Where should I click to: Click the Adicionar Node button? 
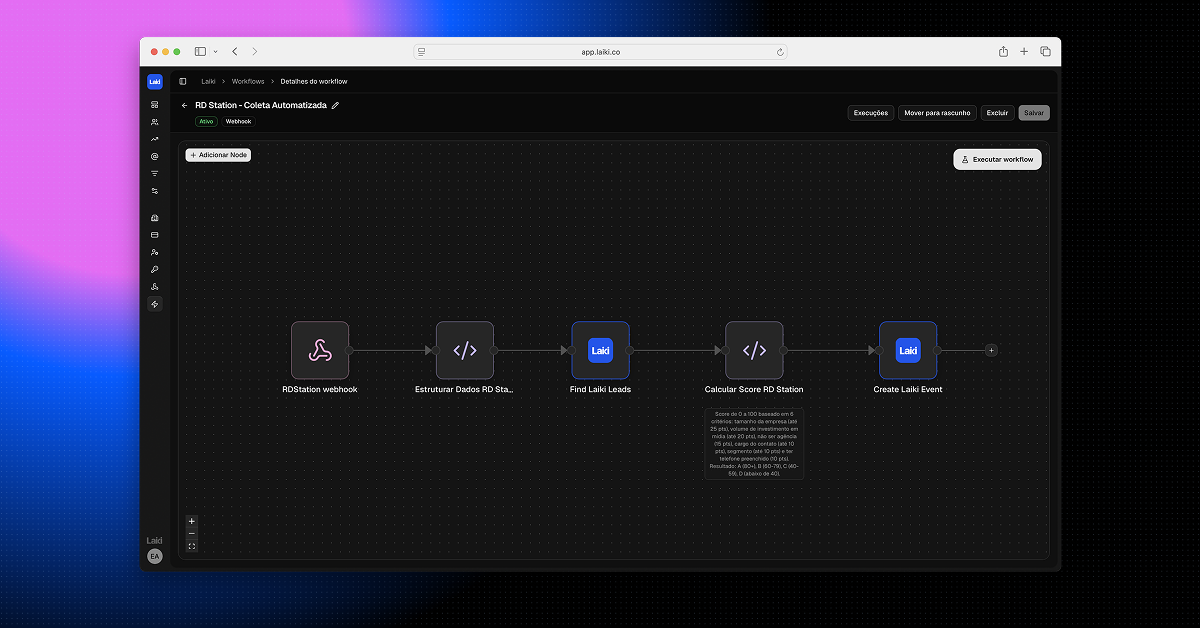point(218,155)
